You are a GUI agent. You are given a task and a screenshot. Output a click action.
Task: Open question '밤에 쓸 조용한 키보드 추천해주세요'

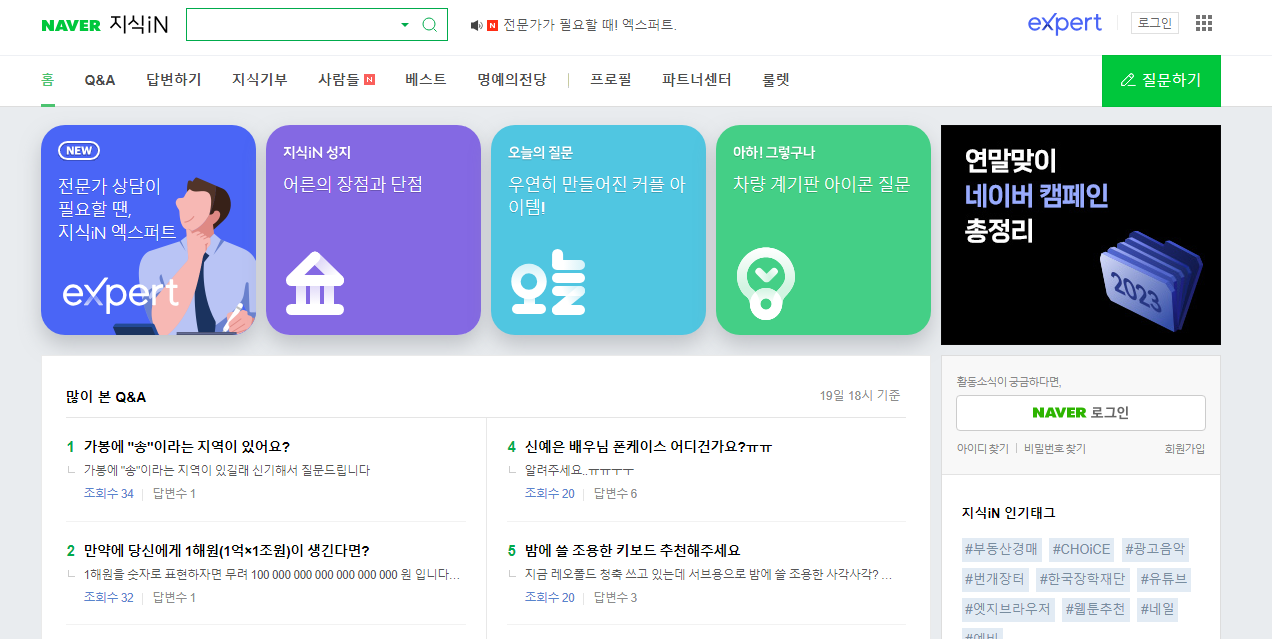pyautogui.click(x=633, y=551)
